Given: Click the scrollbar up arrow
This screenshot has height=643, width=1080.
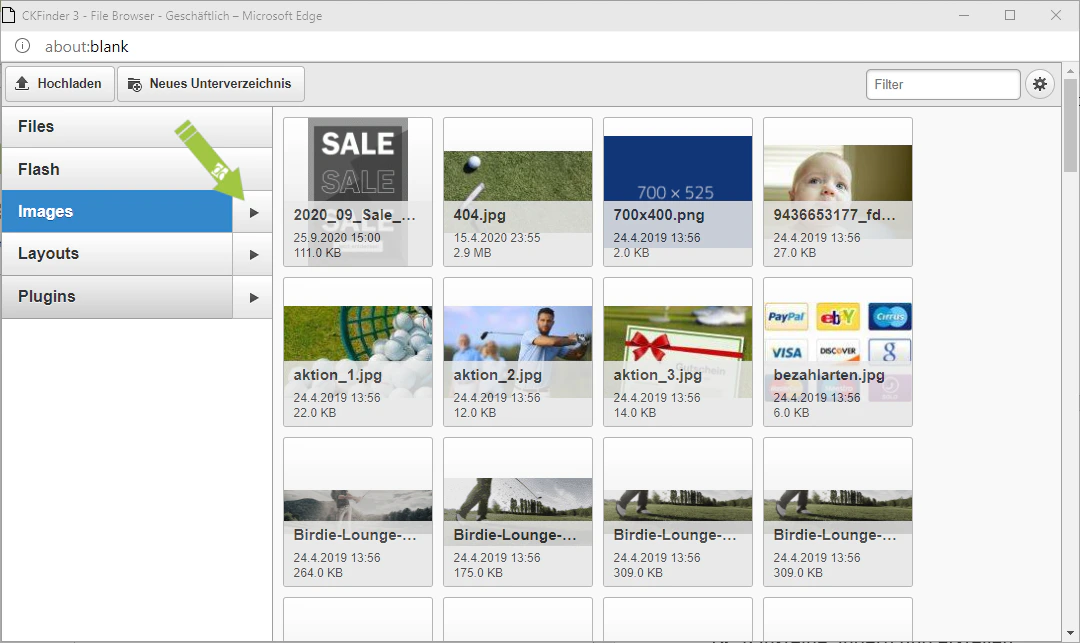Looking at the screenshot, I should tap(1070, 71).
